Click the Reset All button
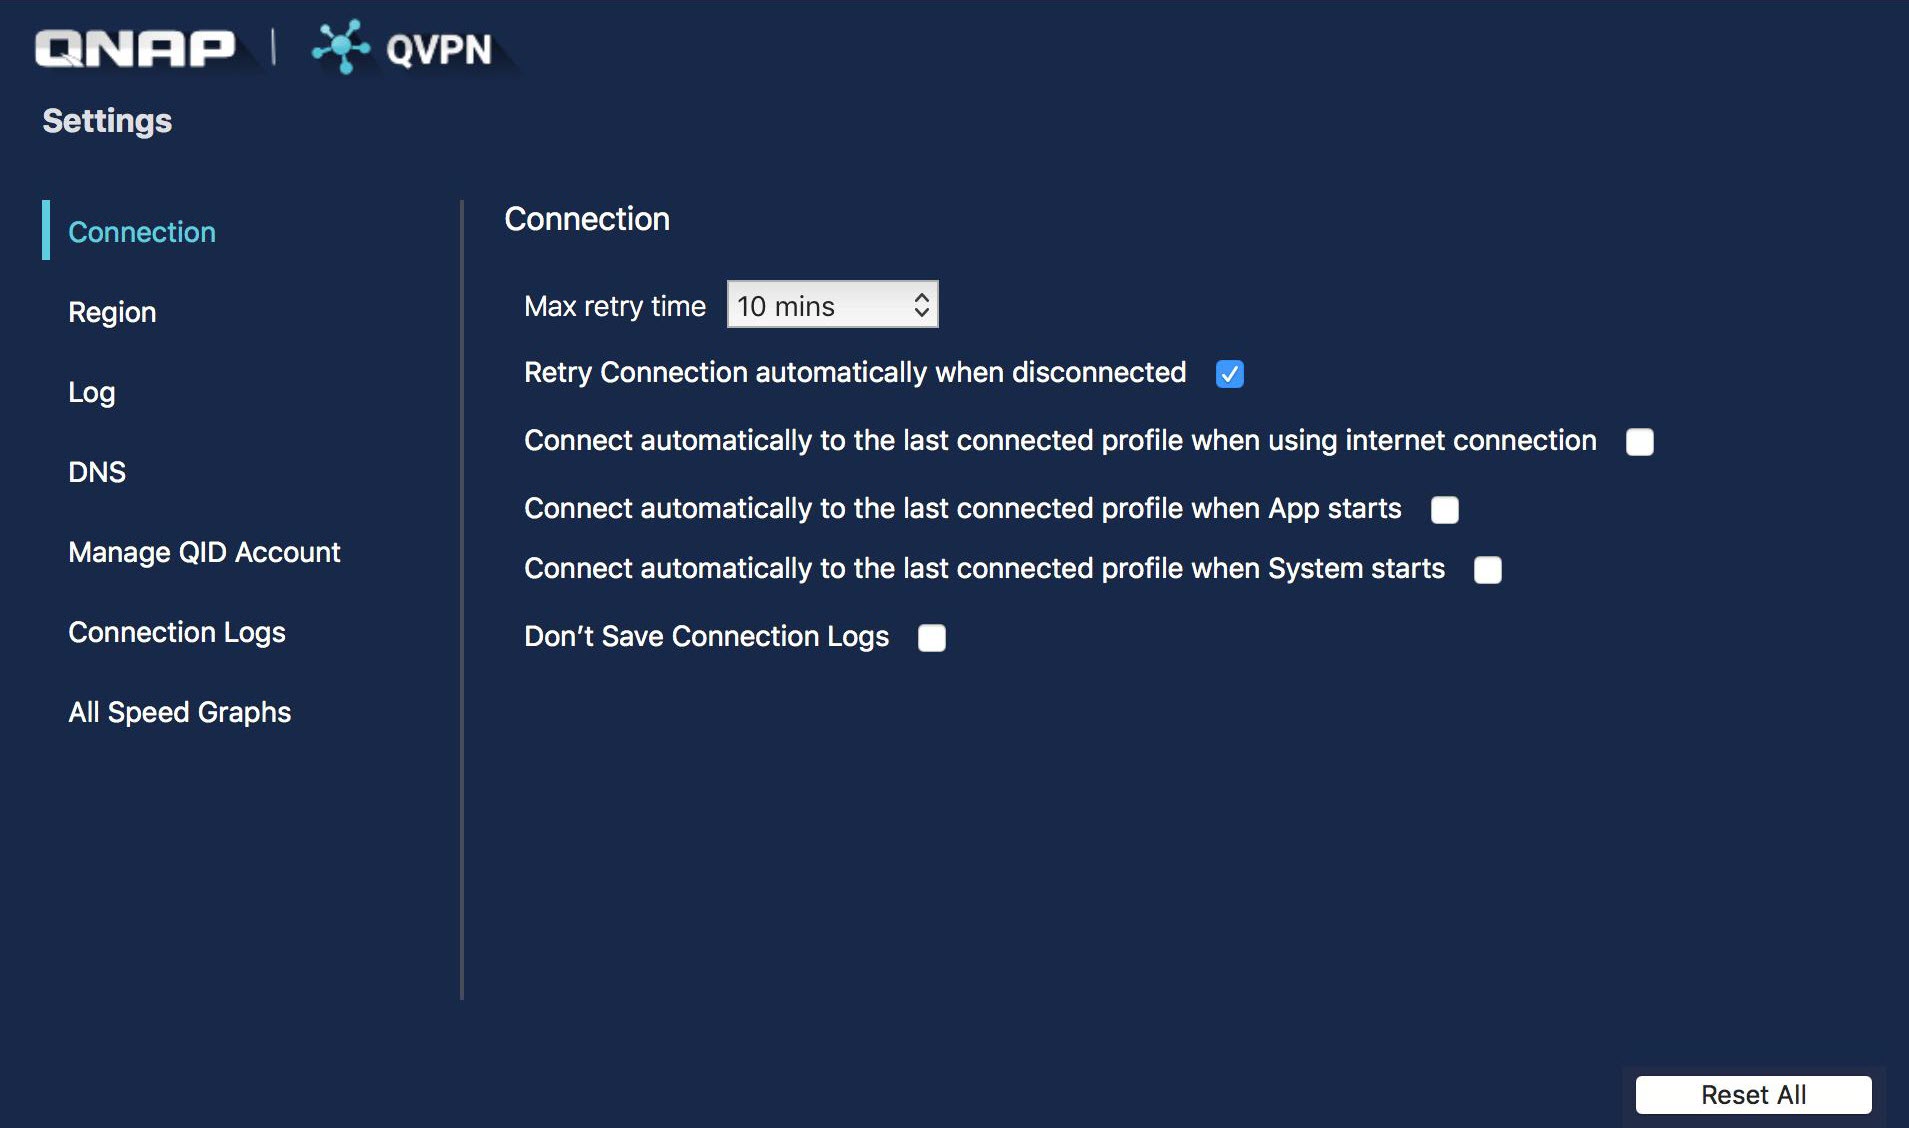1909x1128 pixels. click(1753, 1095)
